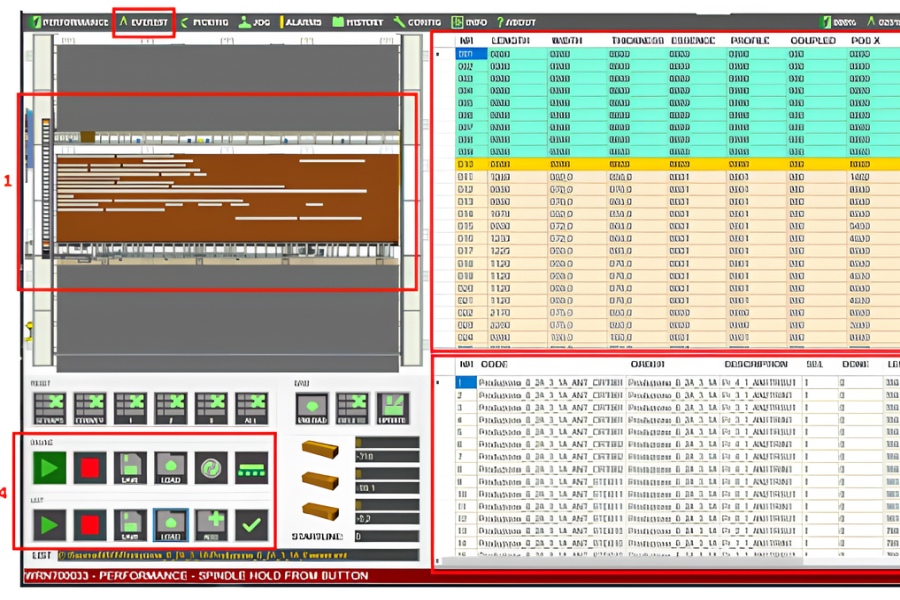Select row 017 in the pieces table
This screenshot has height=600, width=900.
pos(677,251)
